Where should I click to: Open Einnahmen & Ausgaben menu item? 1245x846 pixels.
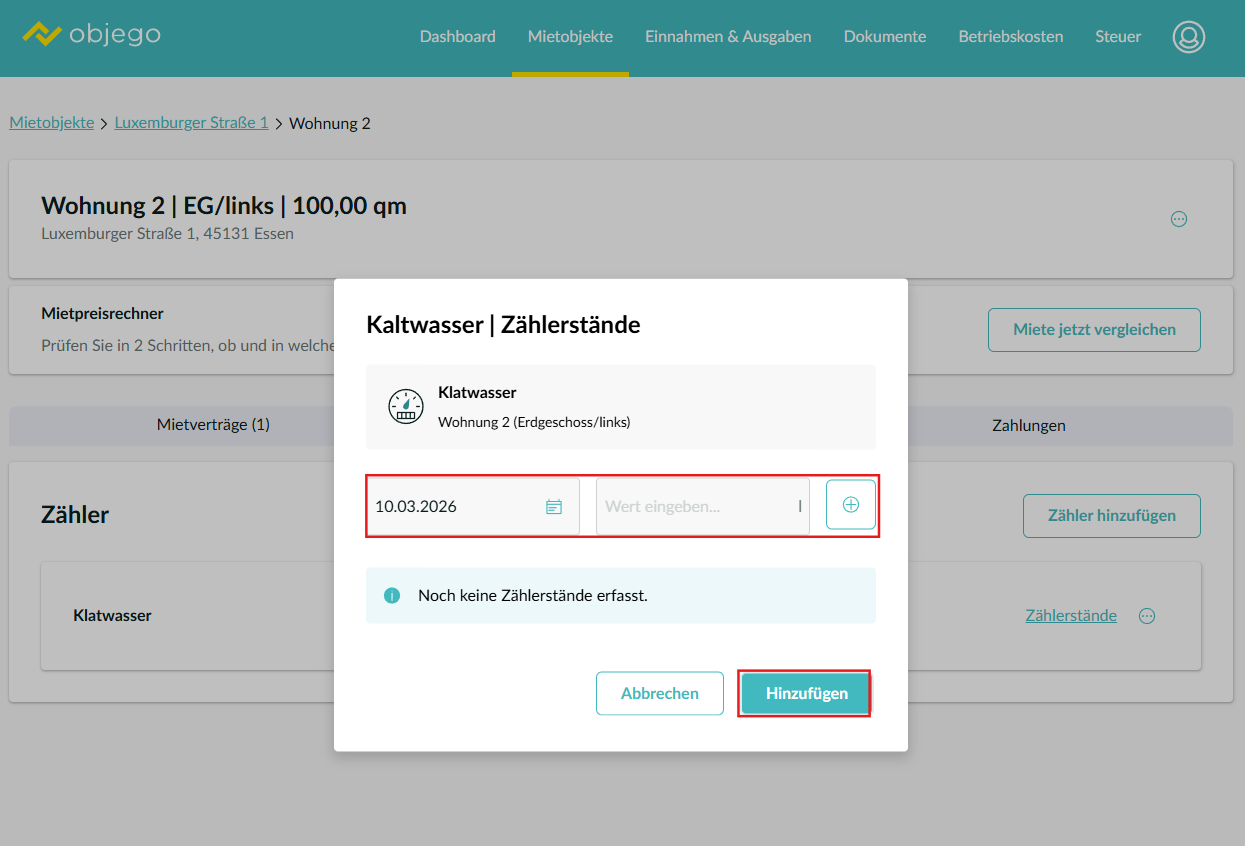pyautogui.click(x=728, y=37)
